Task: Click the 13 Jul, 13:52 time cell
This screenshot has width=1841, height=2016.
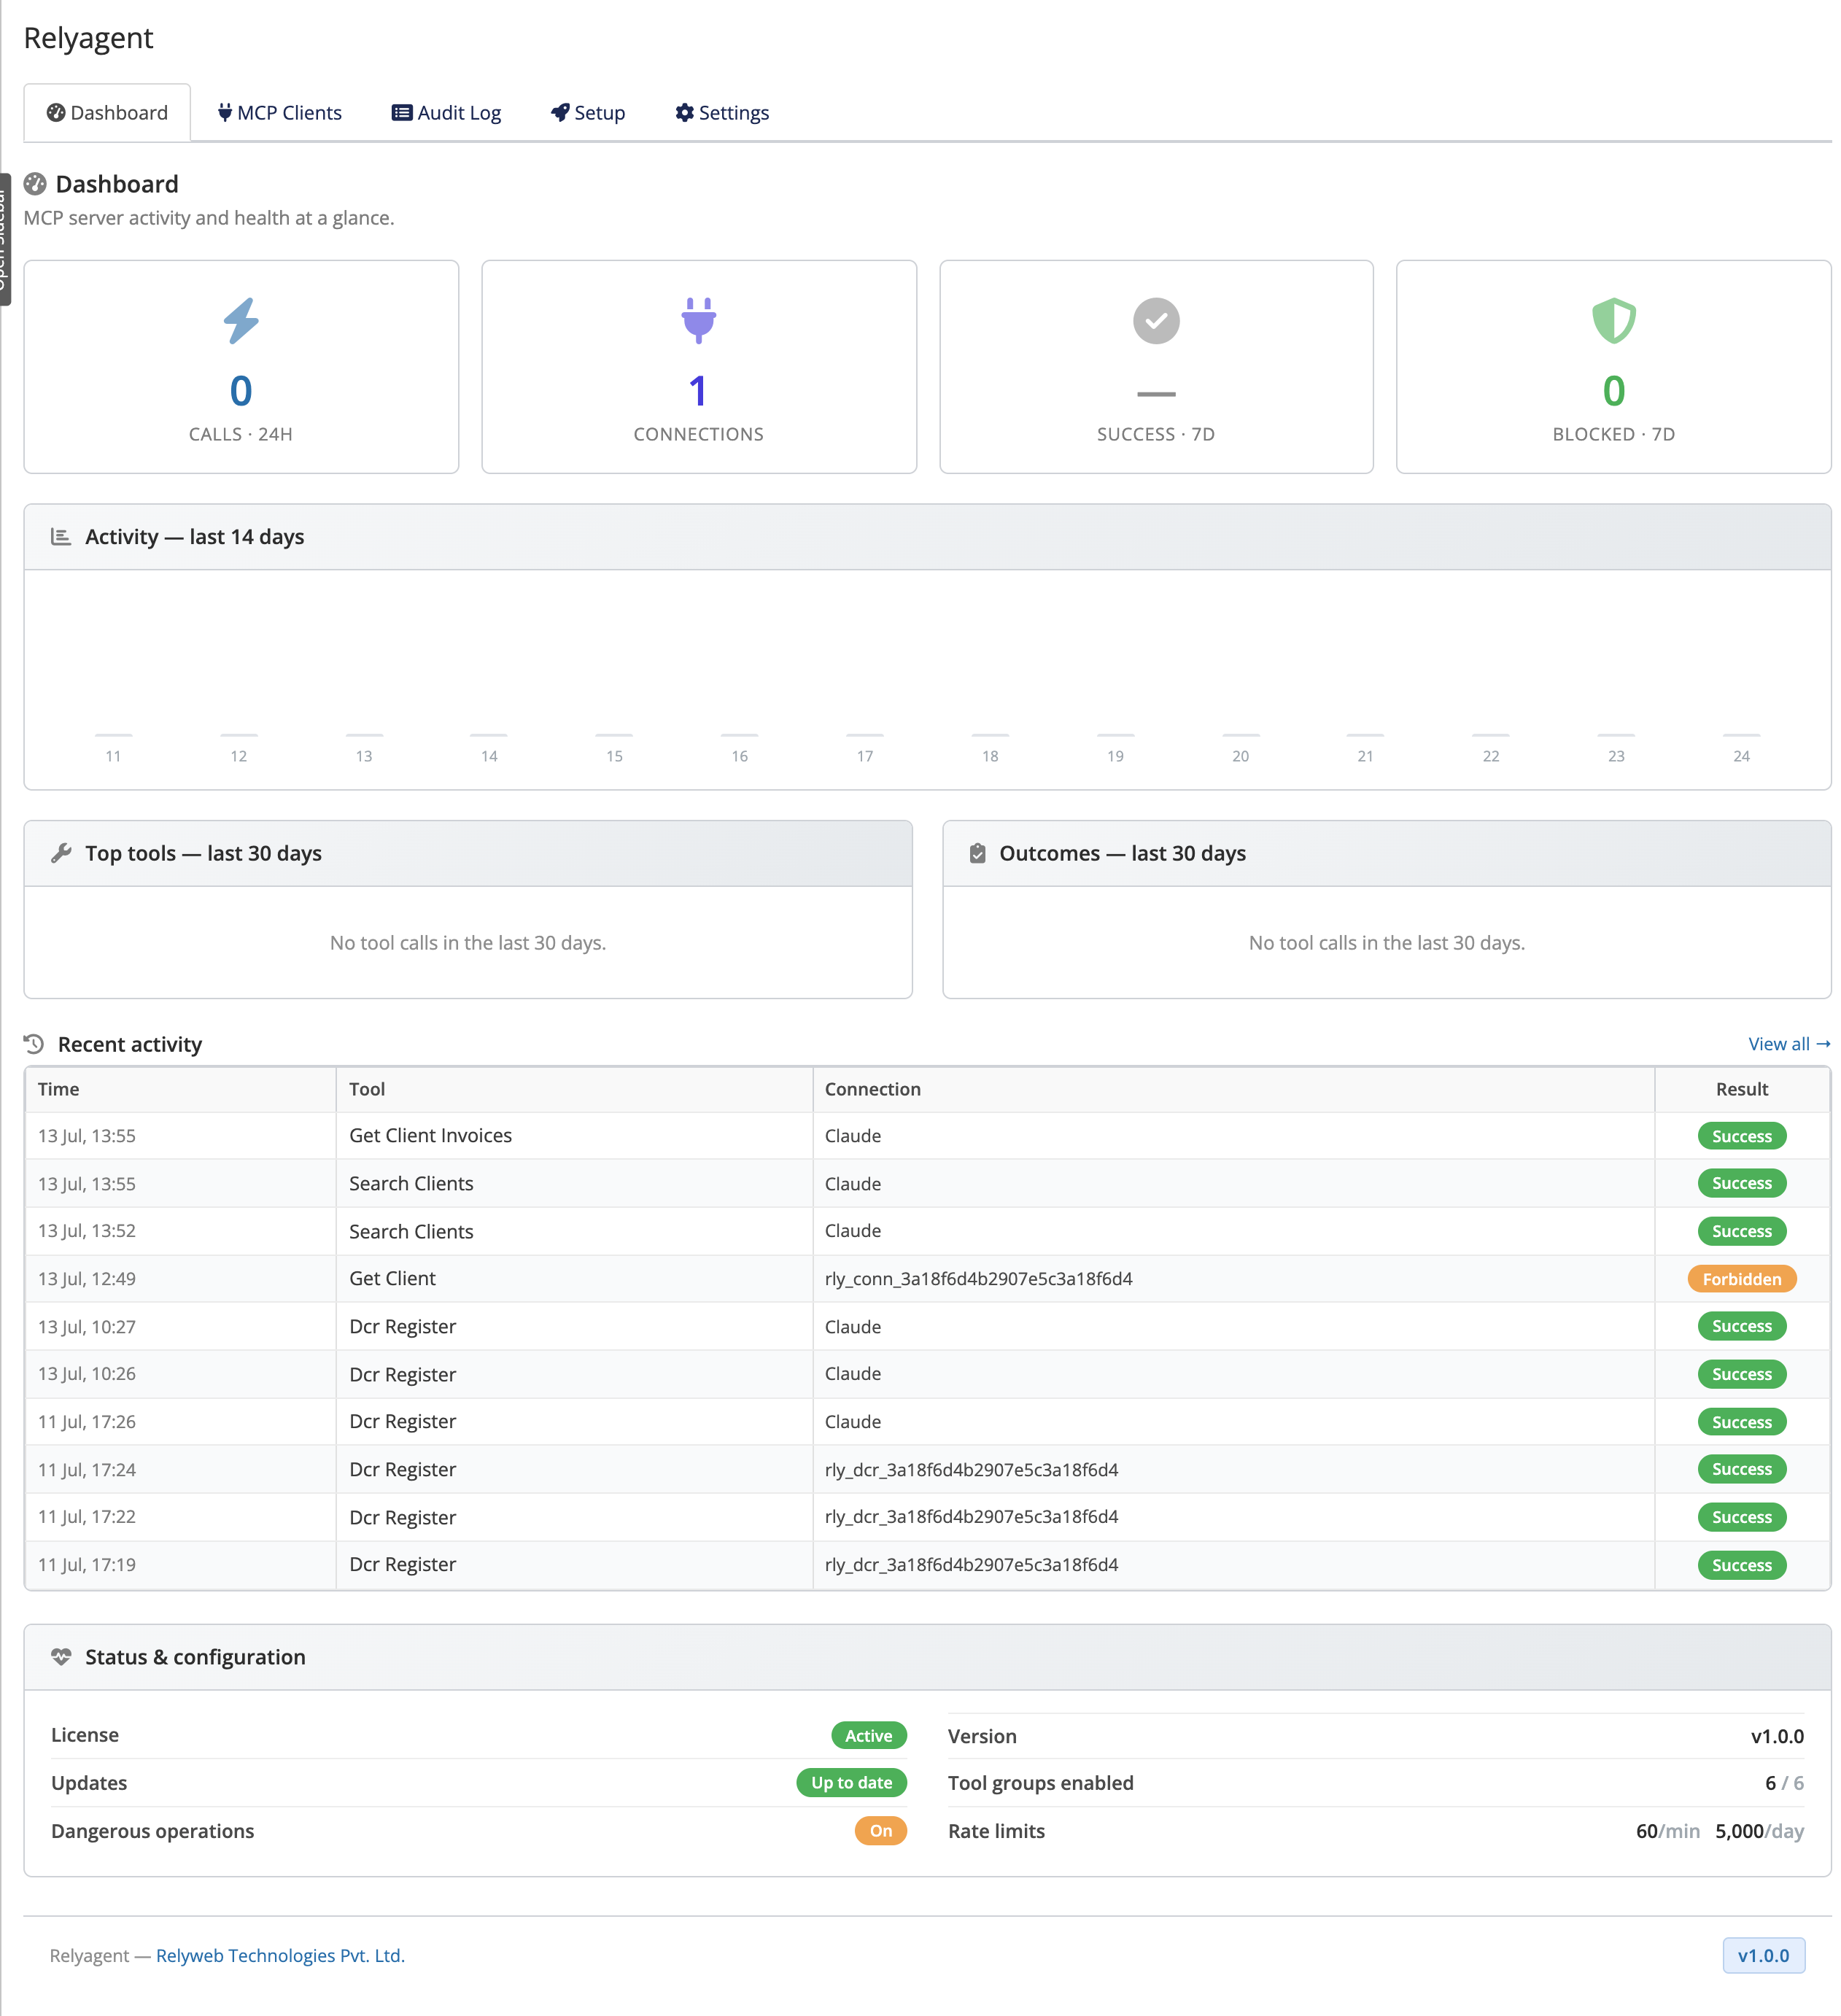Action: (181, 1231)
